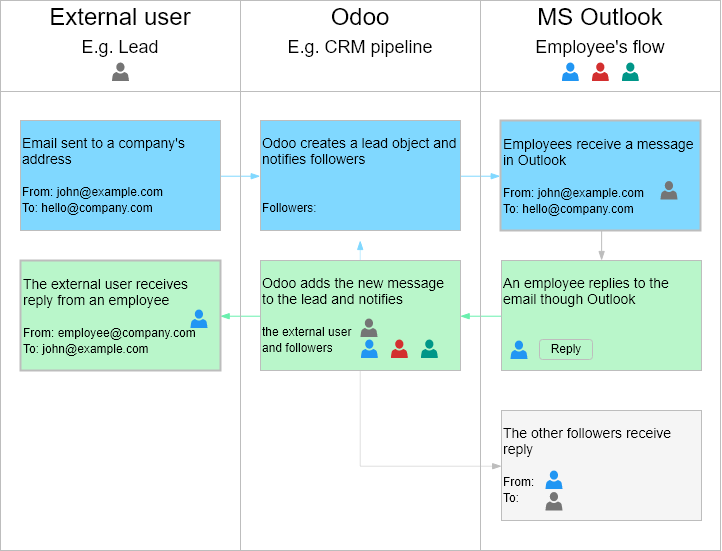Select the green employee icon under MS Outlook

point(630,72)
